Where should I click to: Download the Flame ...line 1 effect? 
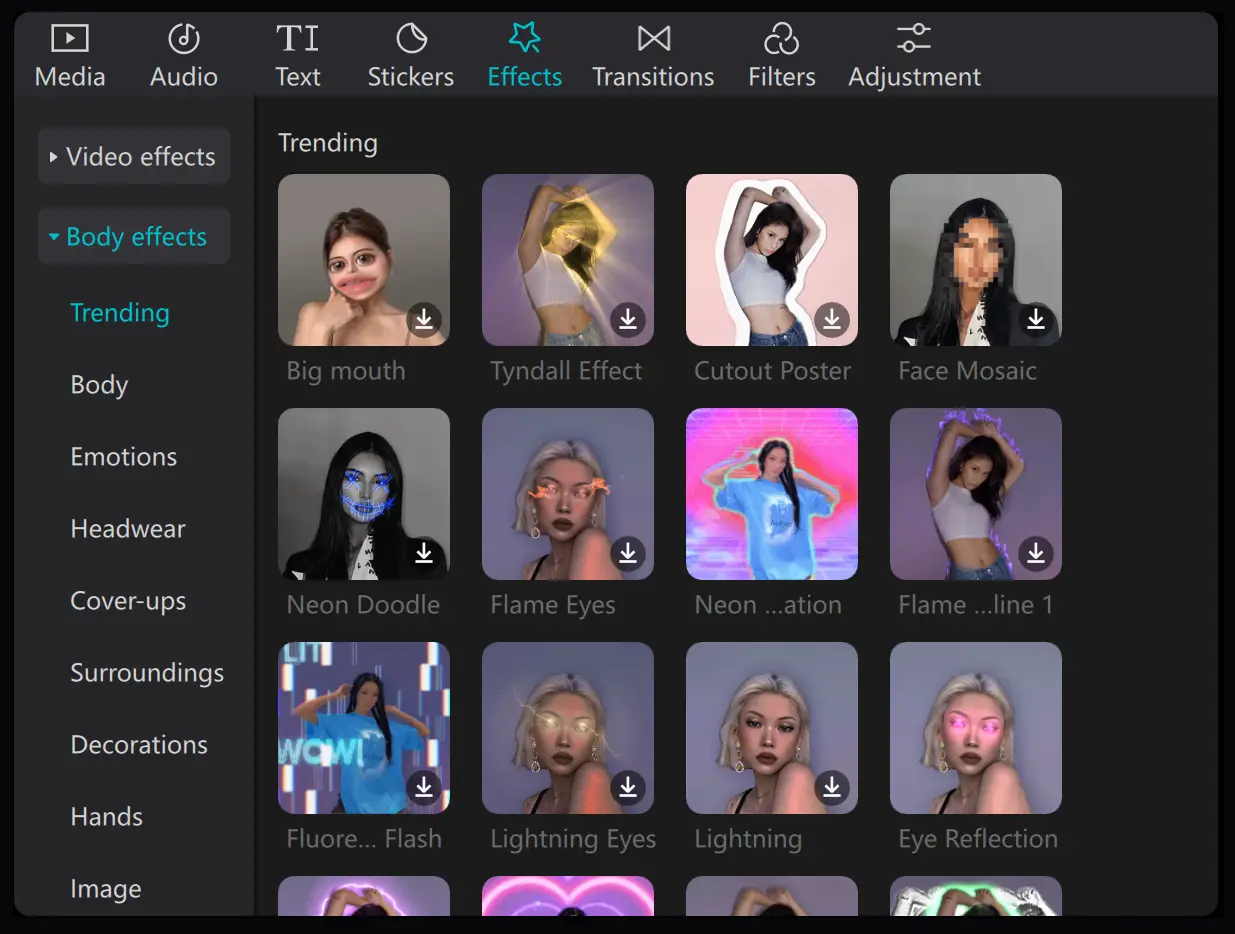coord(1036,553)
